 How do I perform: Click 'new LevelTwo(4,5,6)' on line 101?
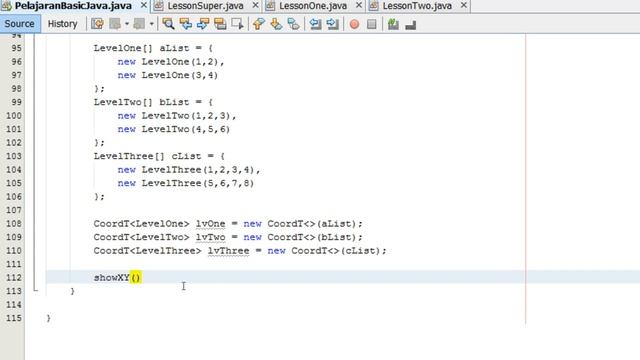pos(174,129)
